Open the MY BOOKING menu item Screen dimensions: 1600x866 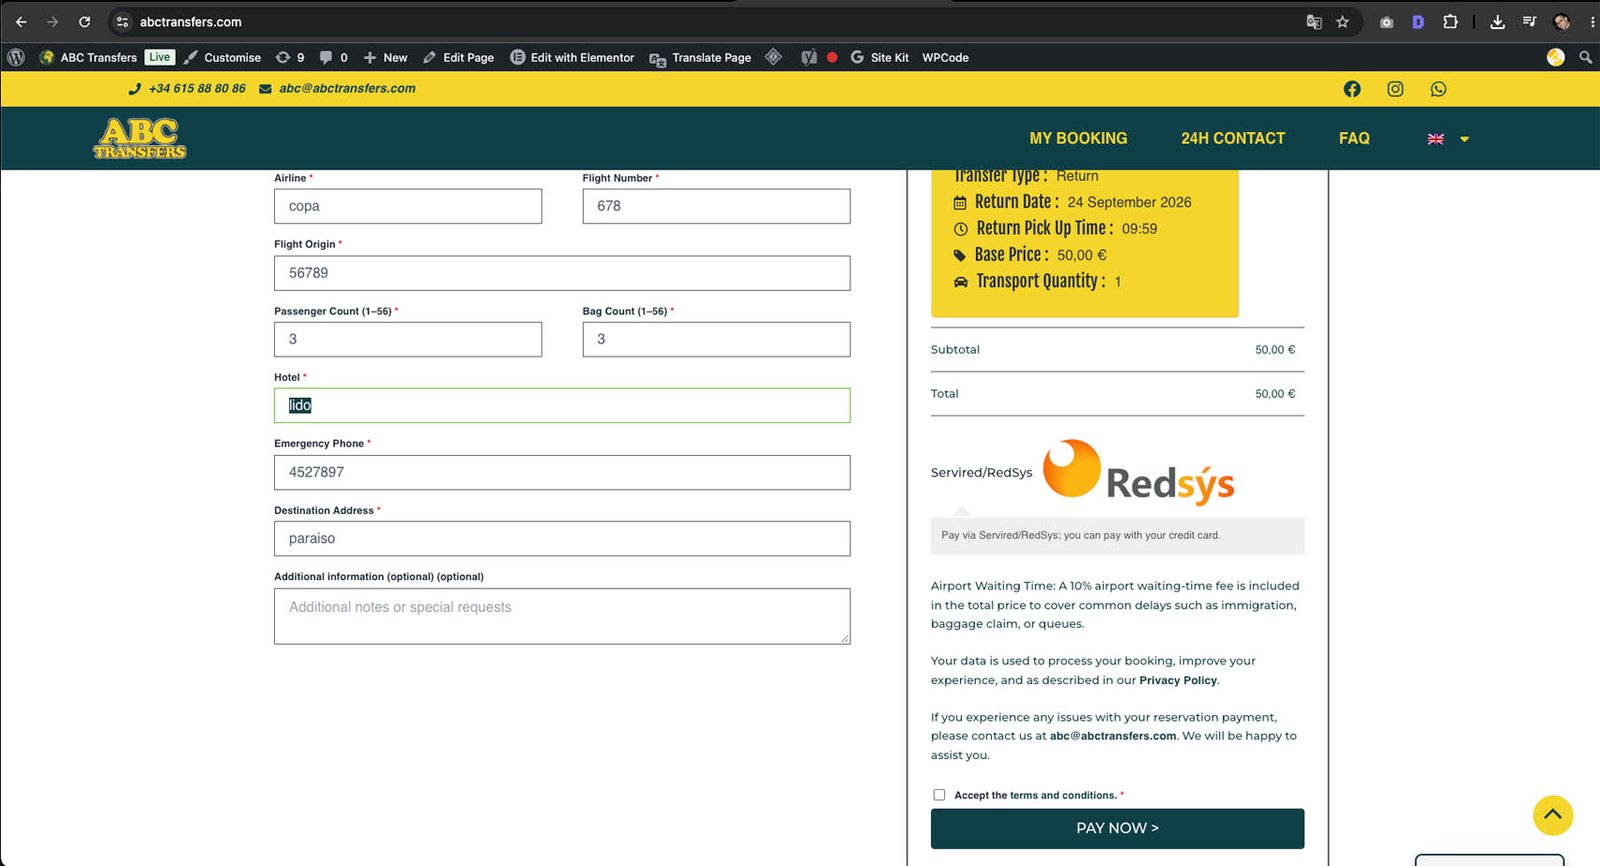pos(1078,138)
